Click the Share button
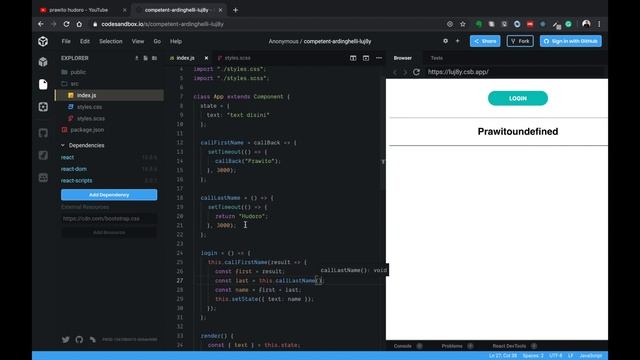640x360 pixels. (x=485, y=41)
